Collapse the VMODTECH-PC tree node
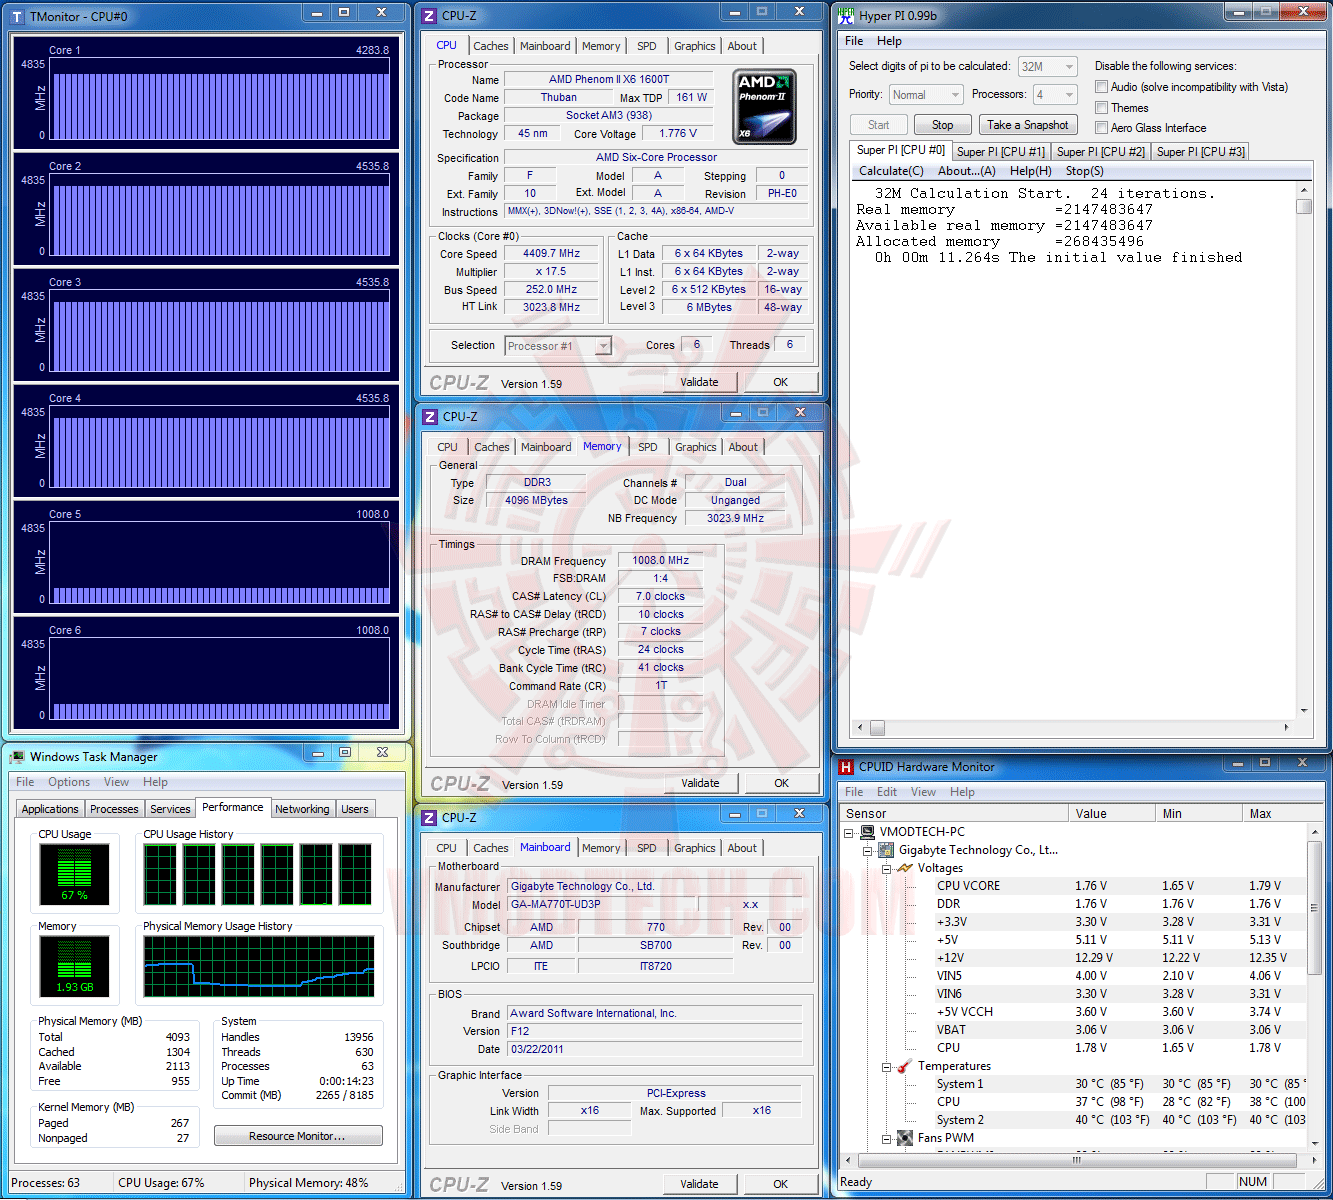 click(x=848, y=832)
